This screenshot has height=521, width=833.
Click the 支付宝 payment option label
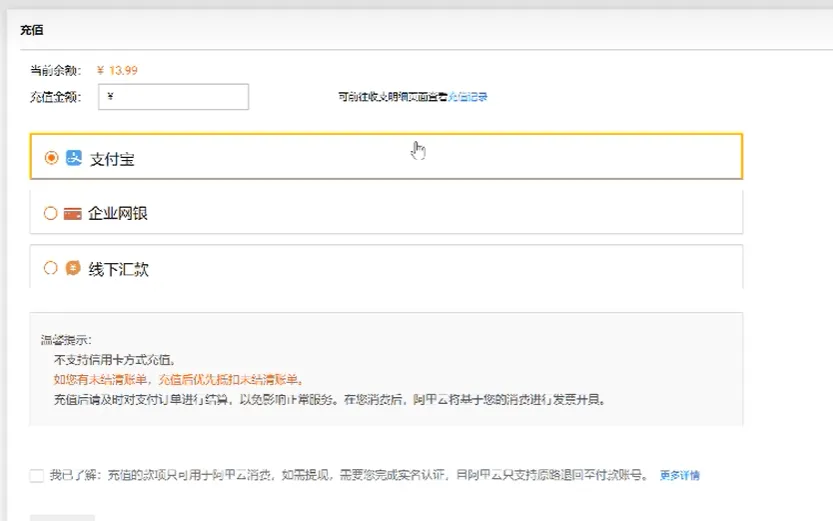[112, 159]
